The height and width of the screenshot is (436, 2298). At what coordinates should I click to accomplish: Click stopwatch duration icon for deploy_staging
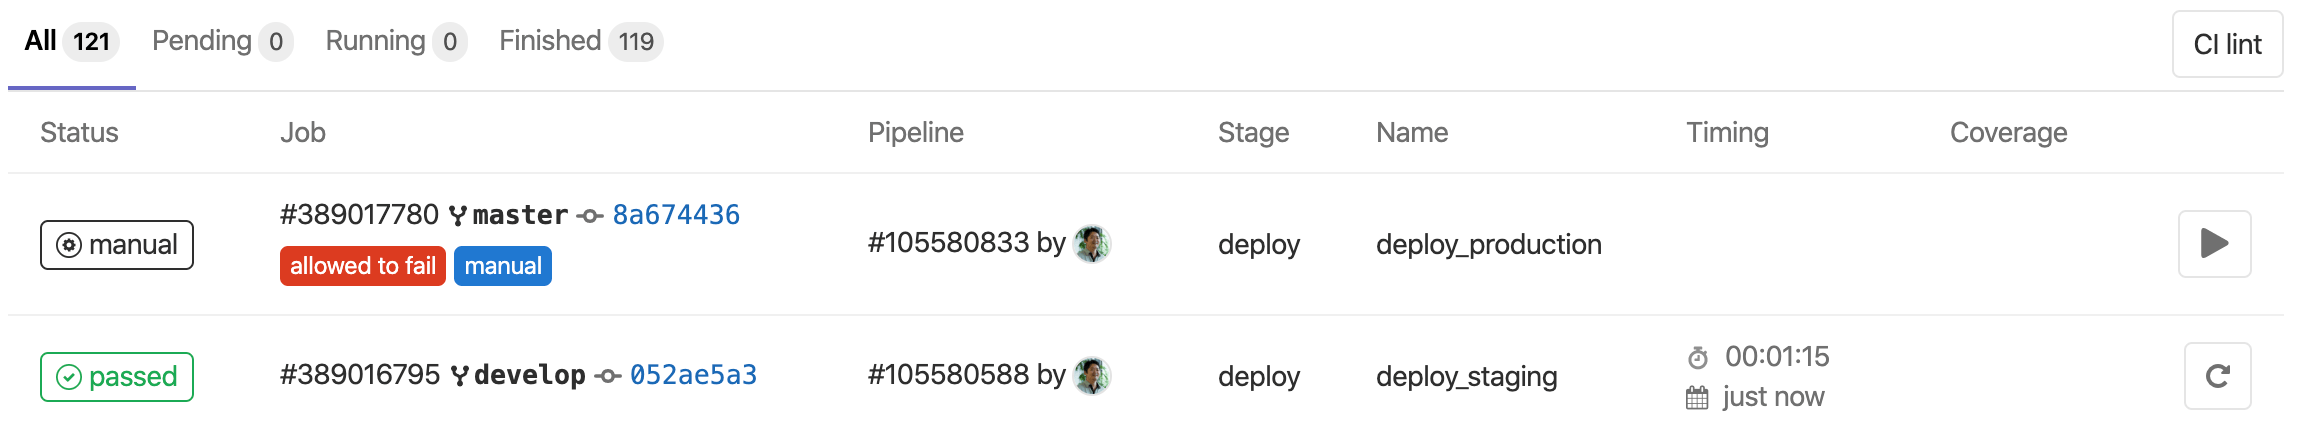click(x=1698, y=357)
